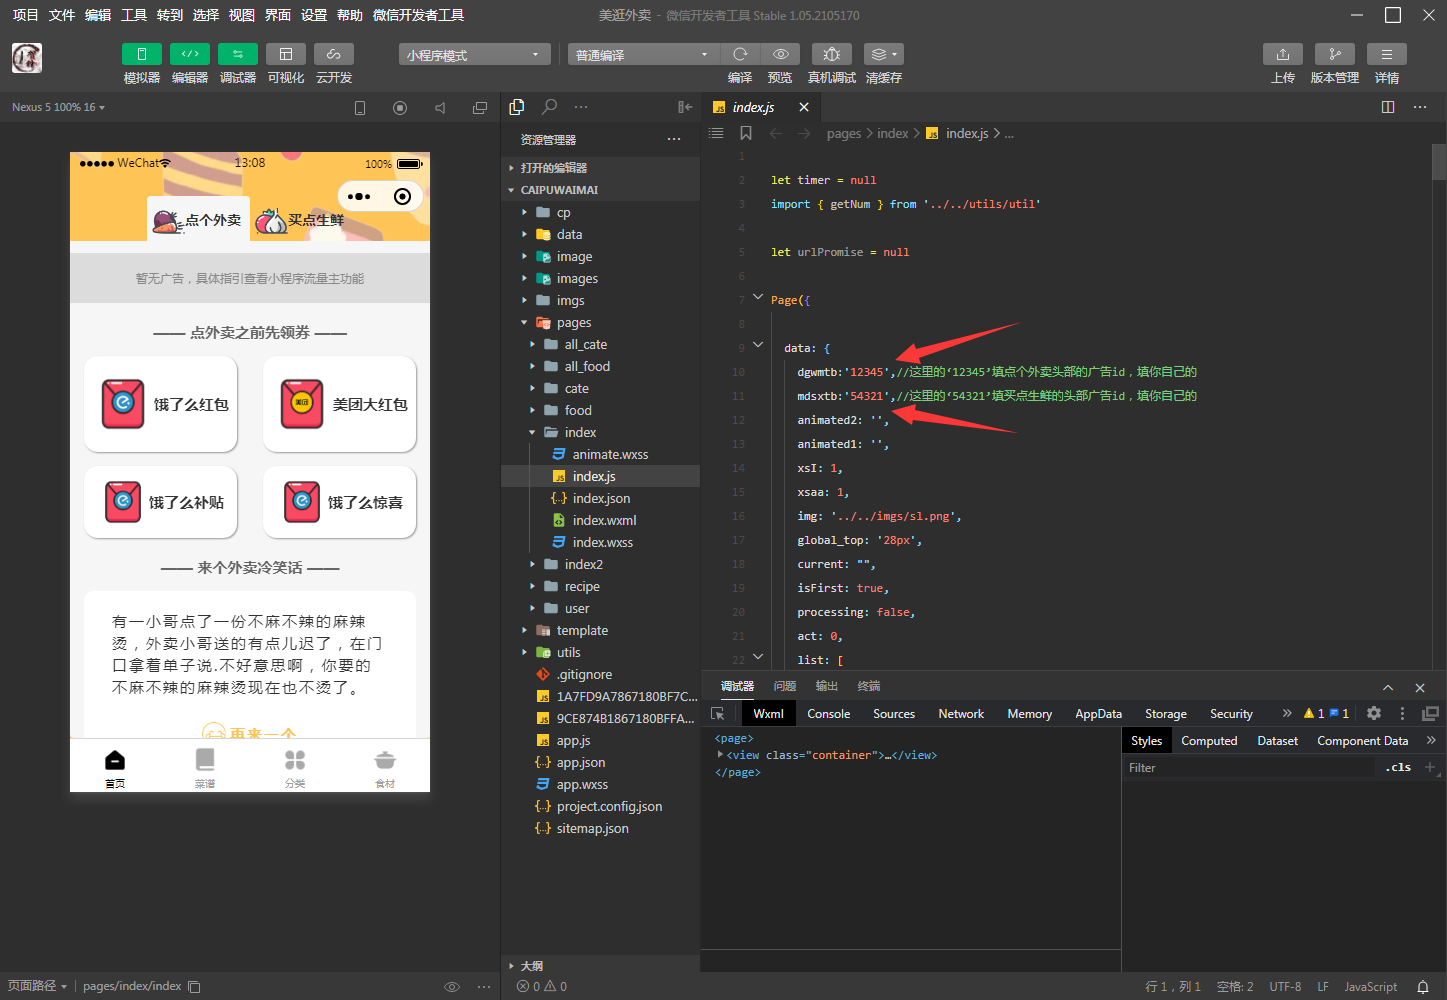This screenshot has height=1000, width=1447.
Task: Open version management (版本管理)
Action: 1335,54
